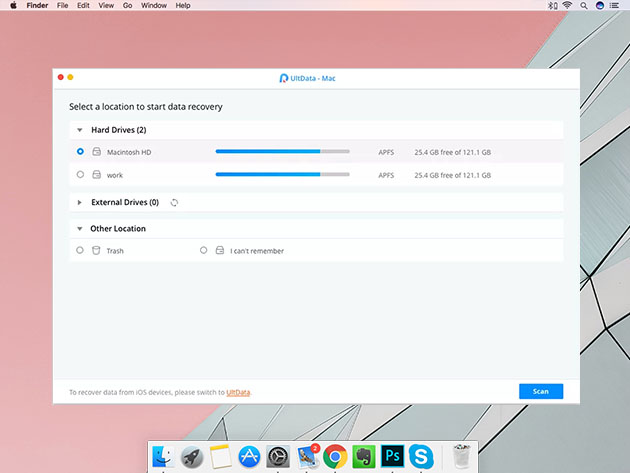Click the Hard Drives (2) heading

(x=119, y=130)
